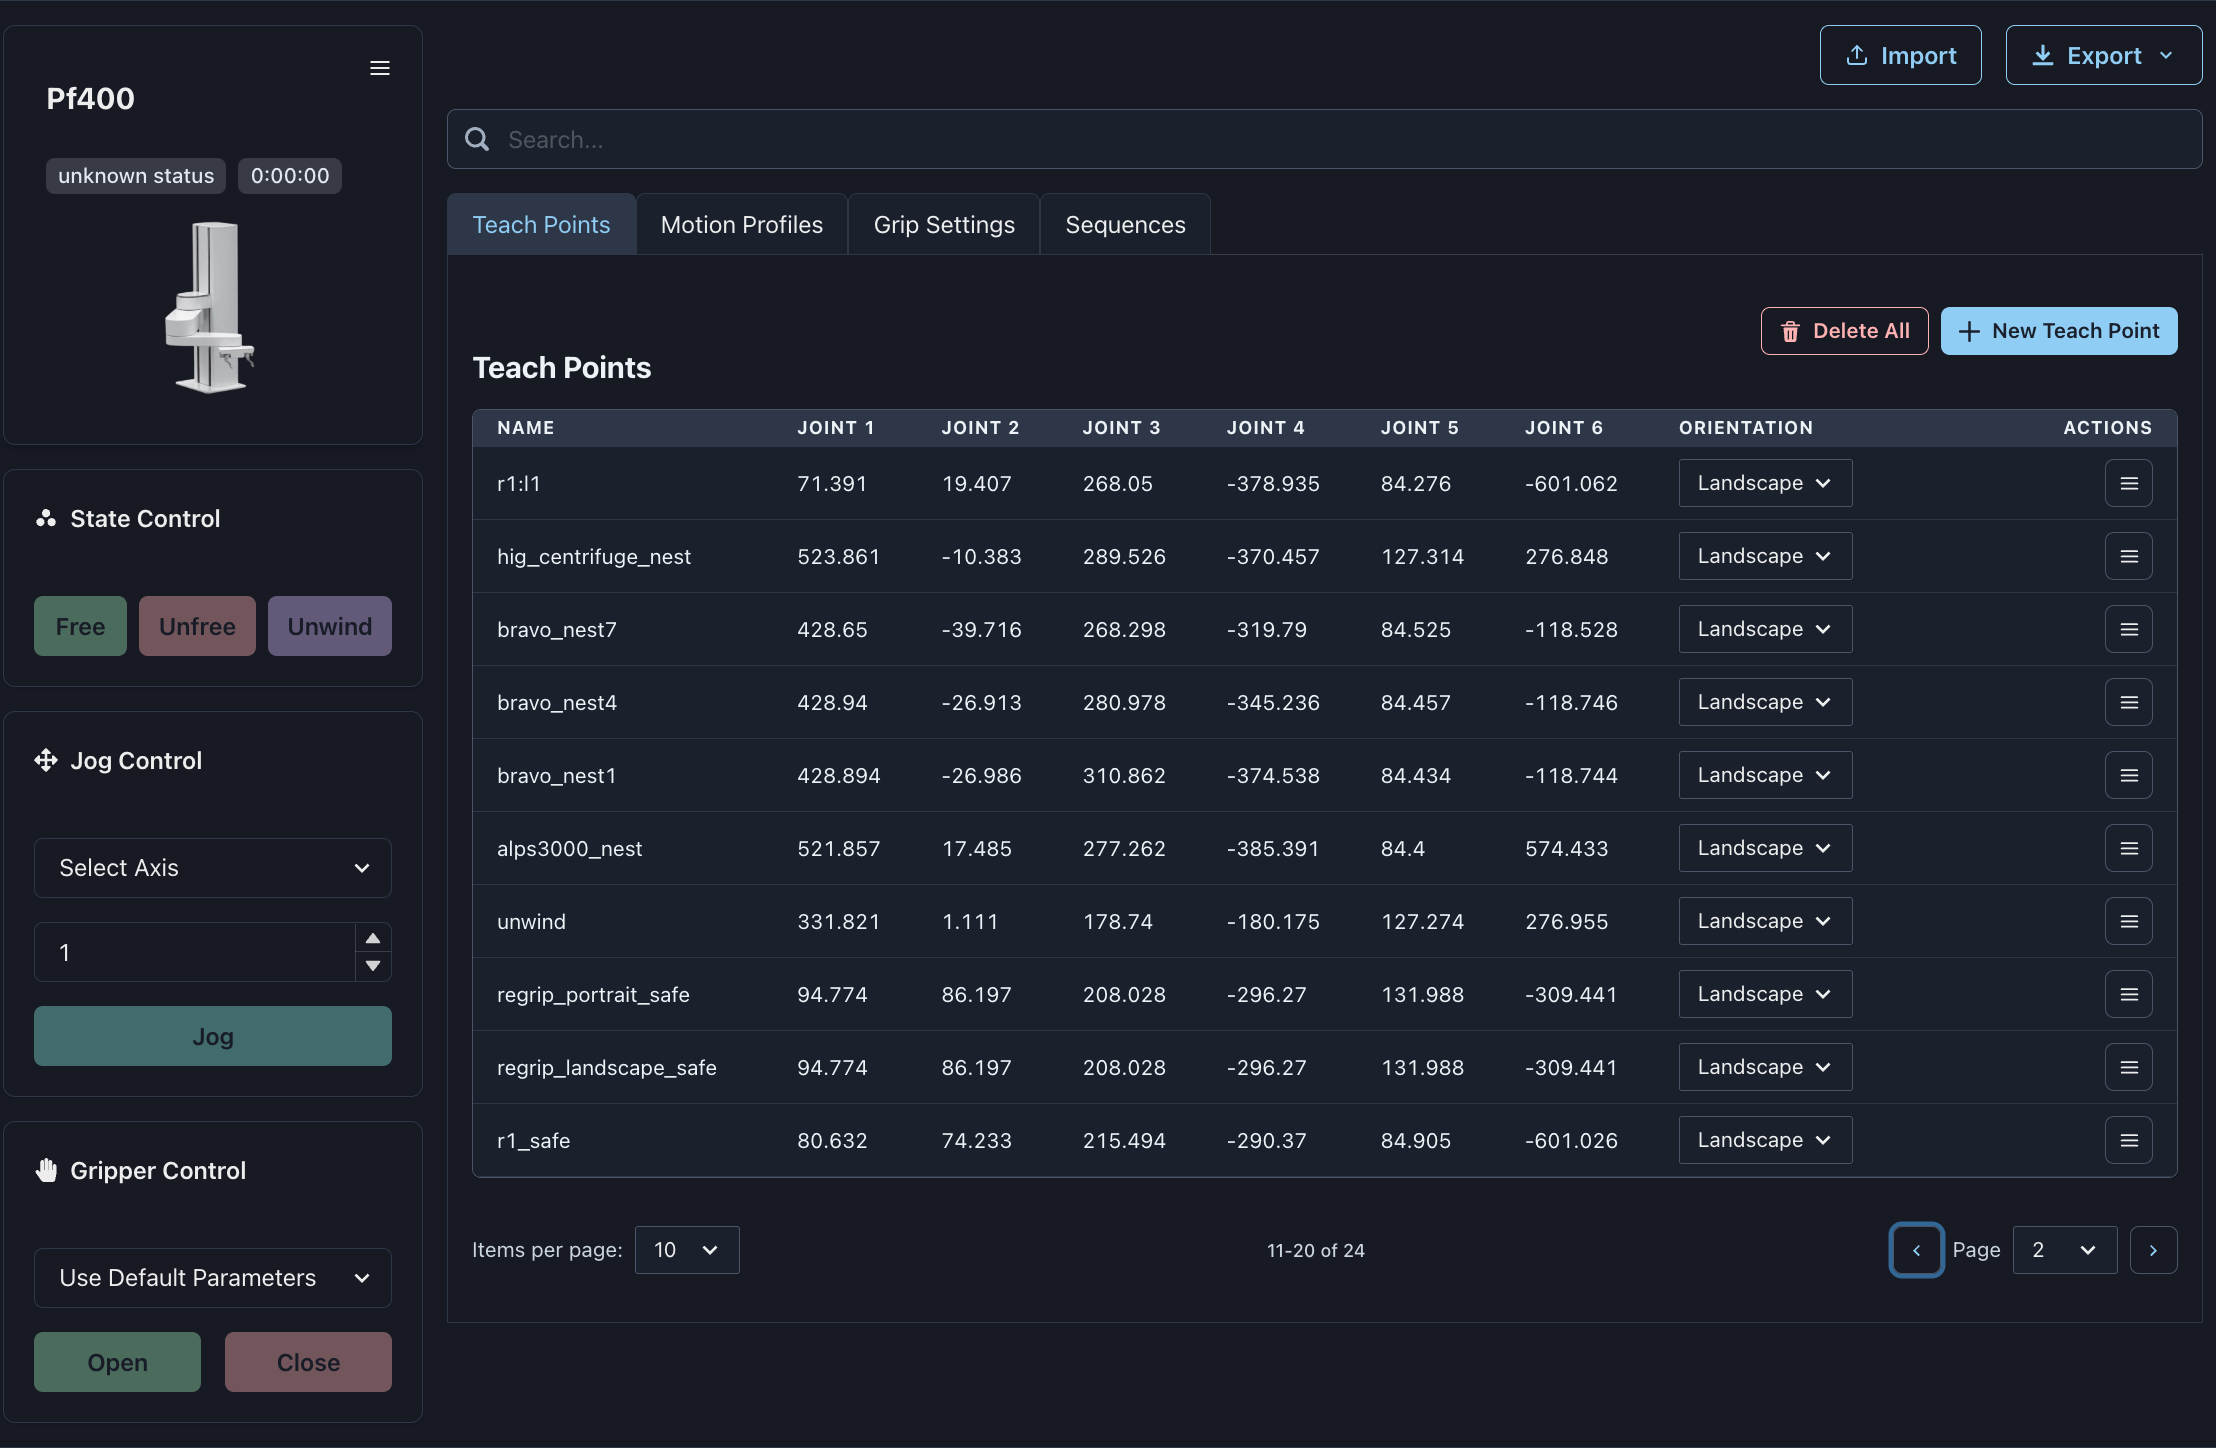Open Use Default Parameters dropdown
Viewport: 2216px width, 1448px height.
213,1278
